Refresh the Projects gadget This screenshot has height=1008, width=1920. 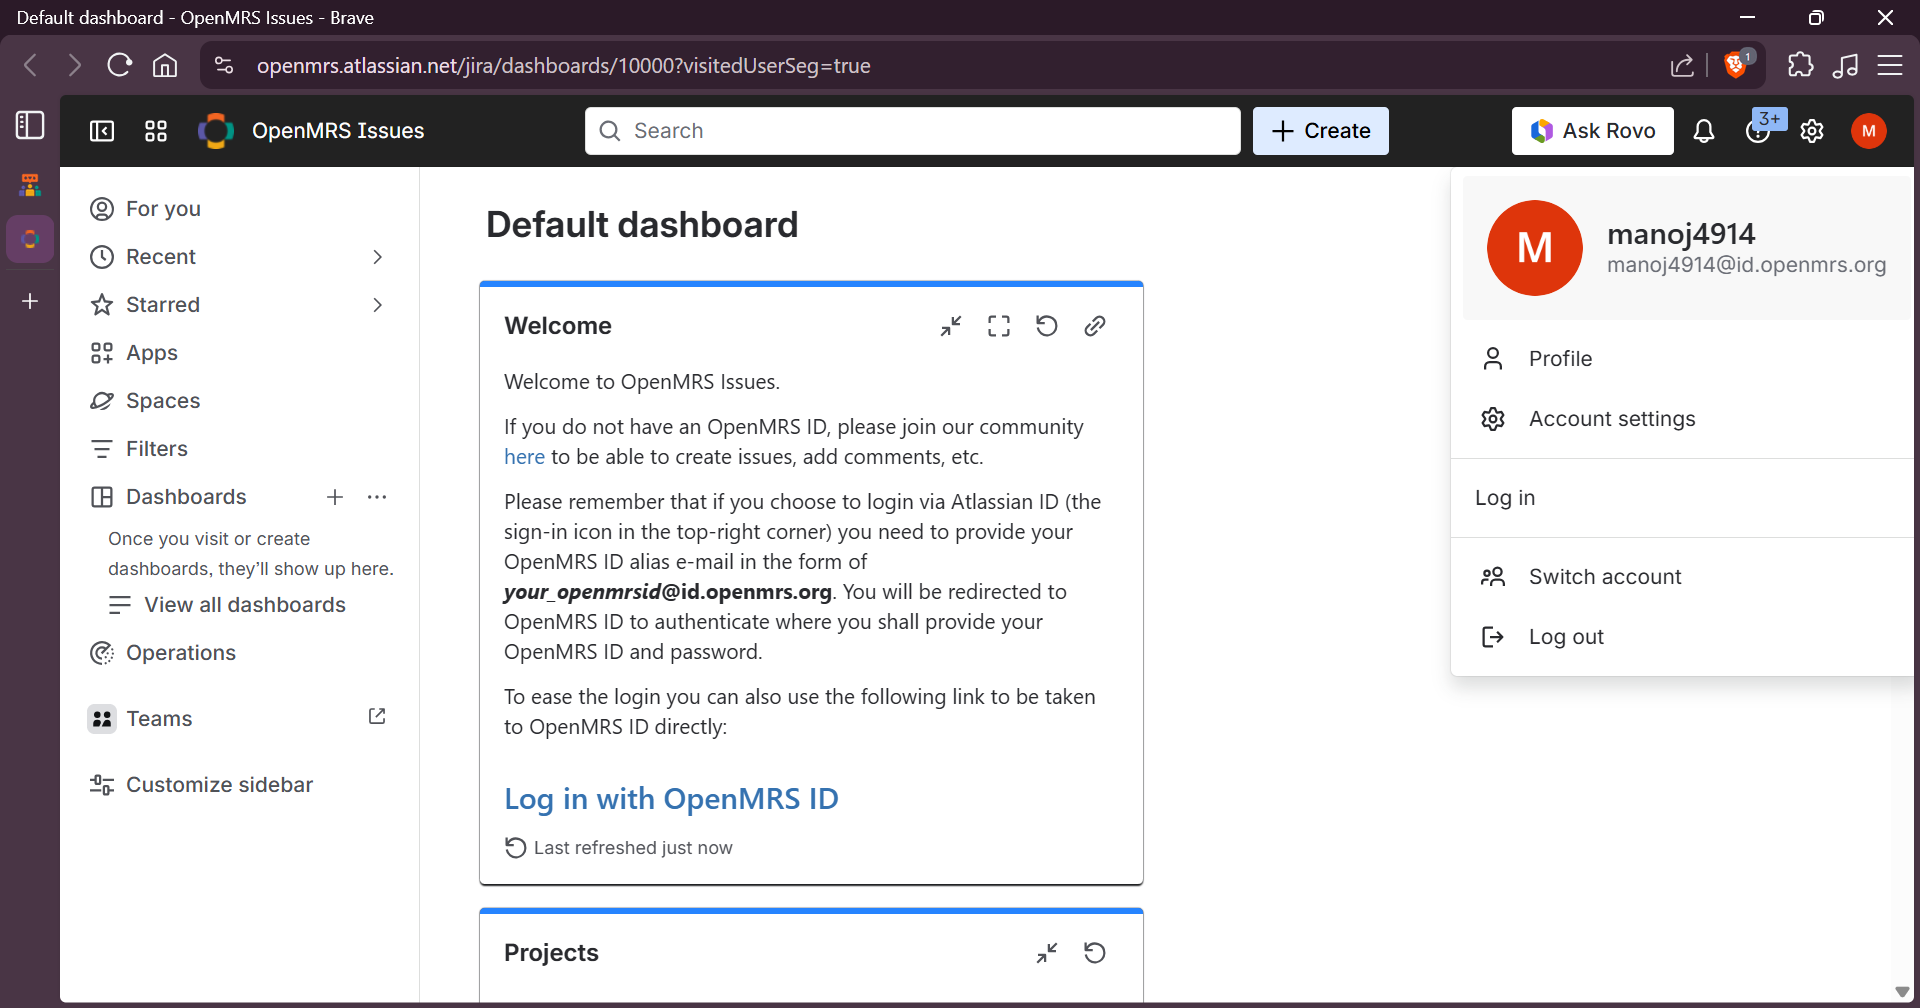[1094, 953]
